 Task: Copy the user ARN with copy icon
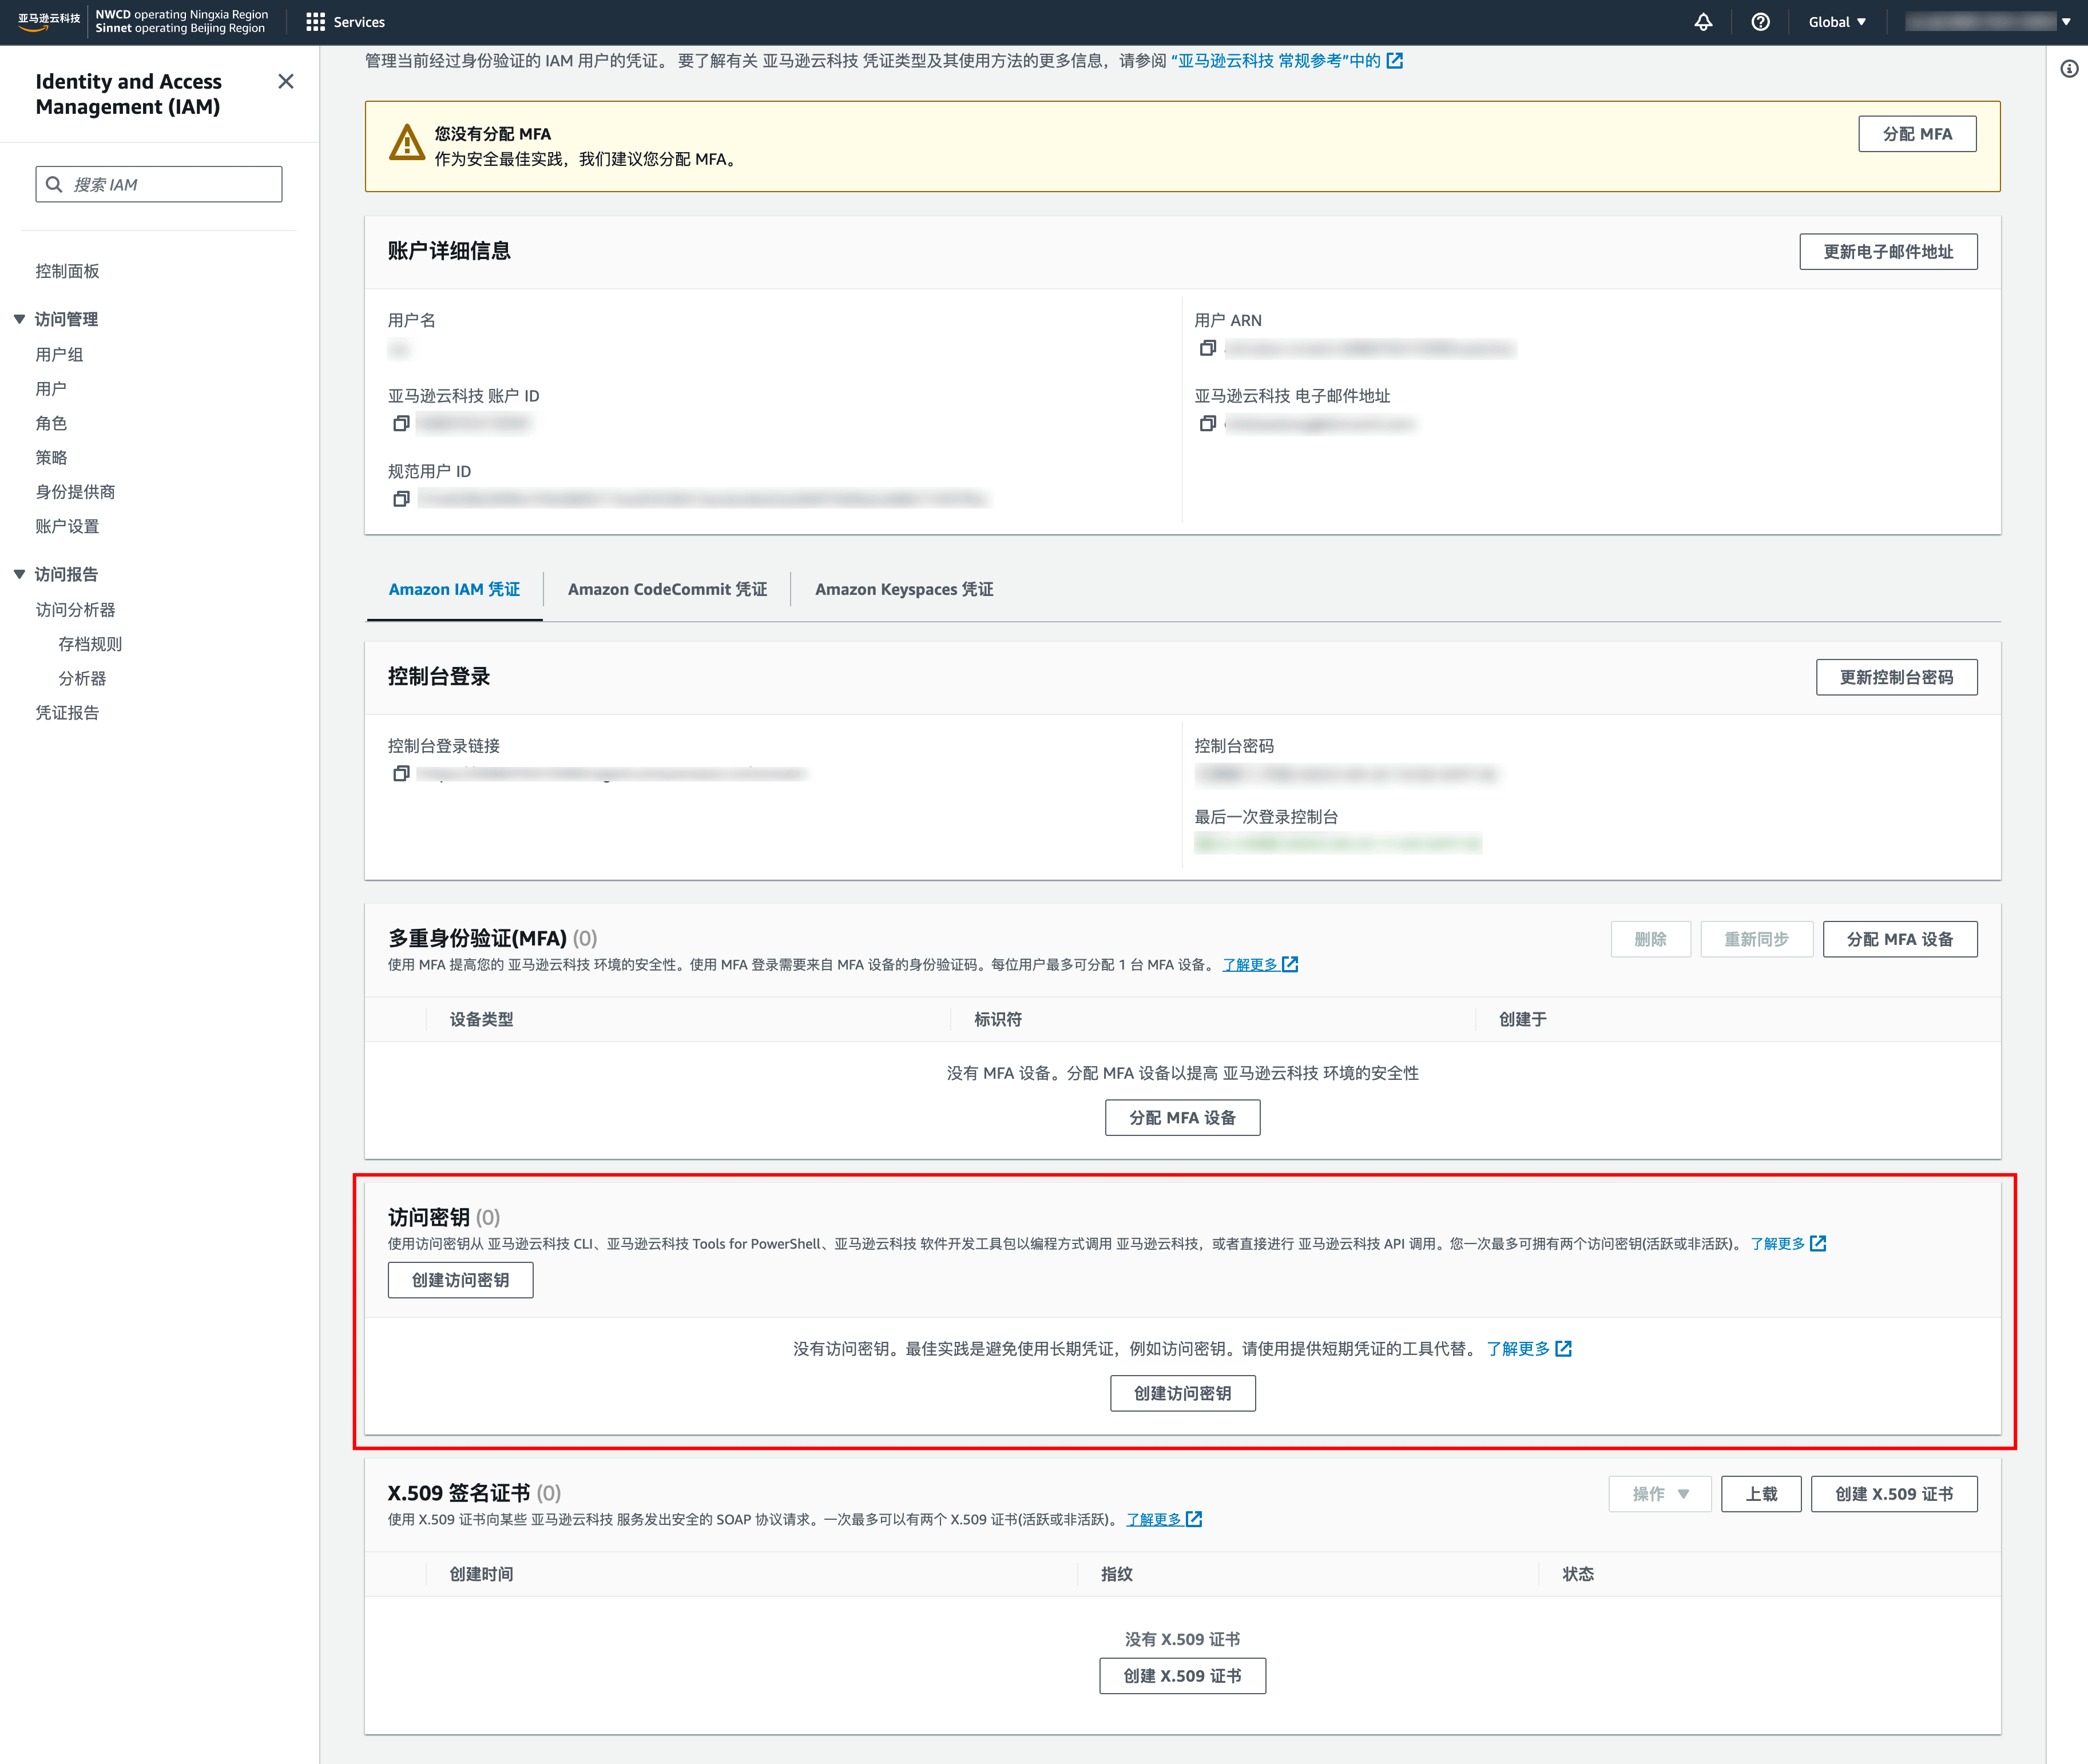click(x=1207, y=348)
